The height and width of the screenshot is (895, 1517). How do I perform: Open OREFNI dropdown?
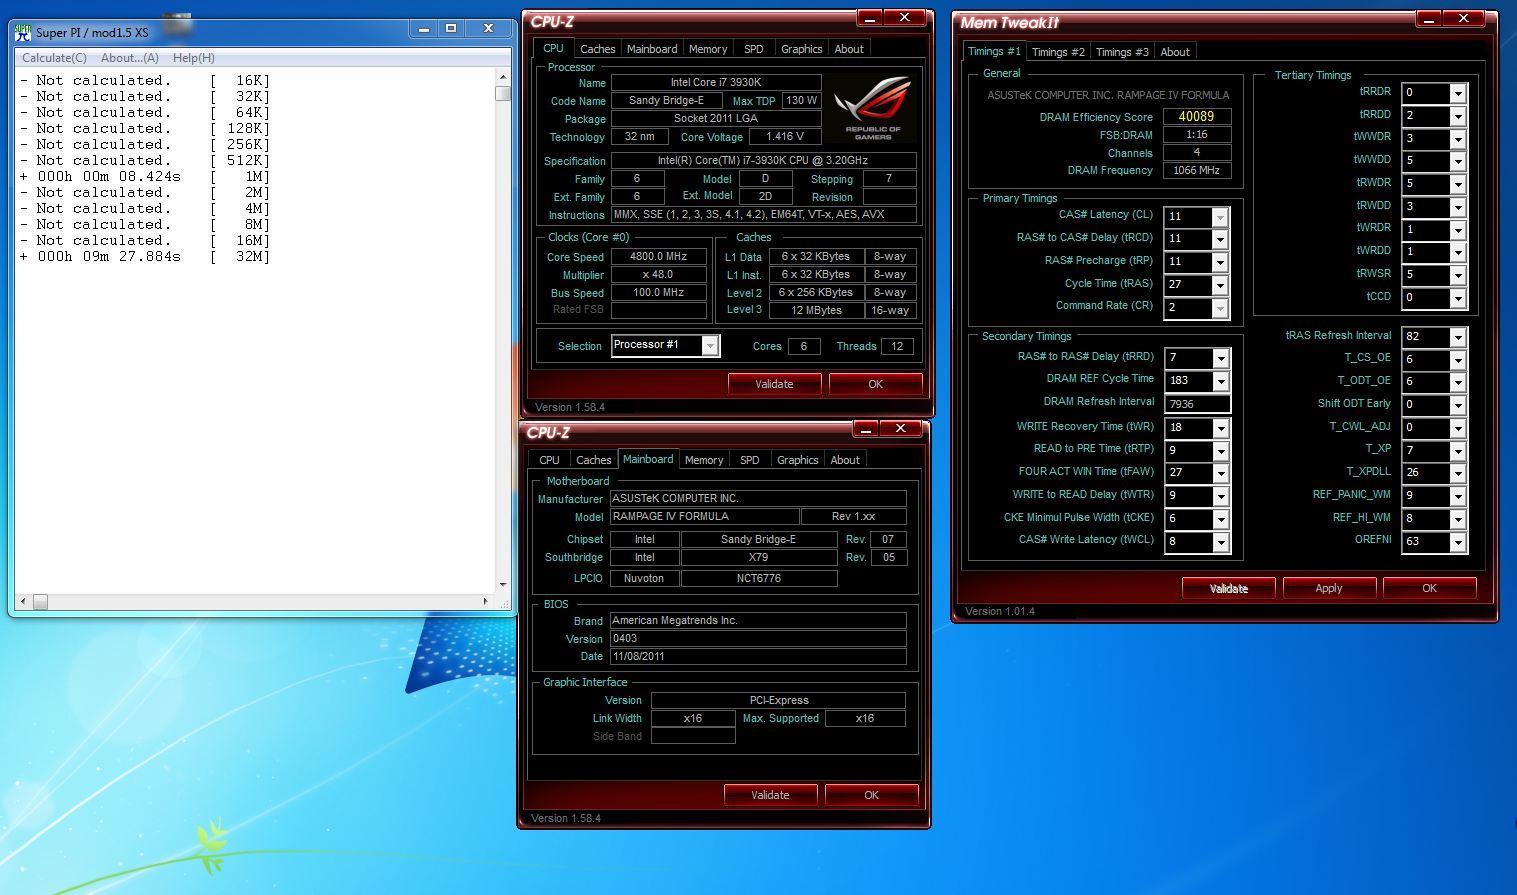tap(1458, 543)
